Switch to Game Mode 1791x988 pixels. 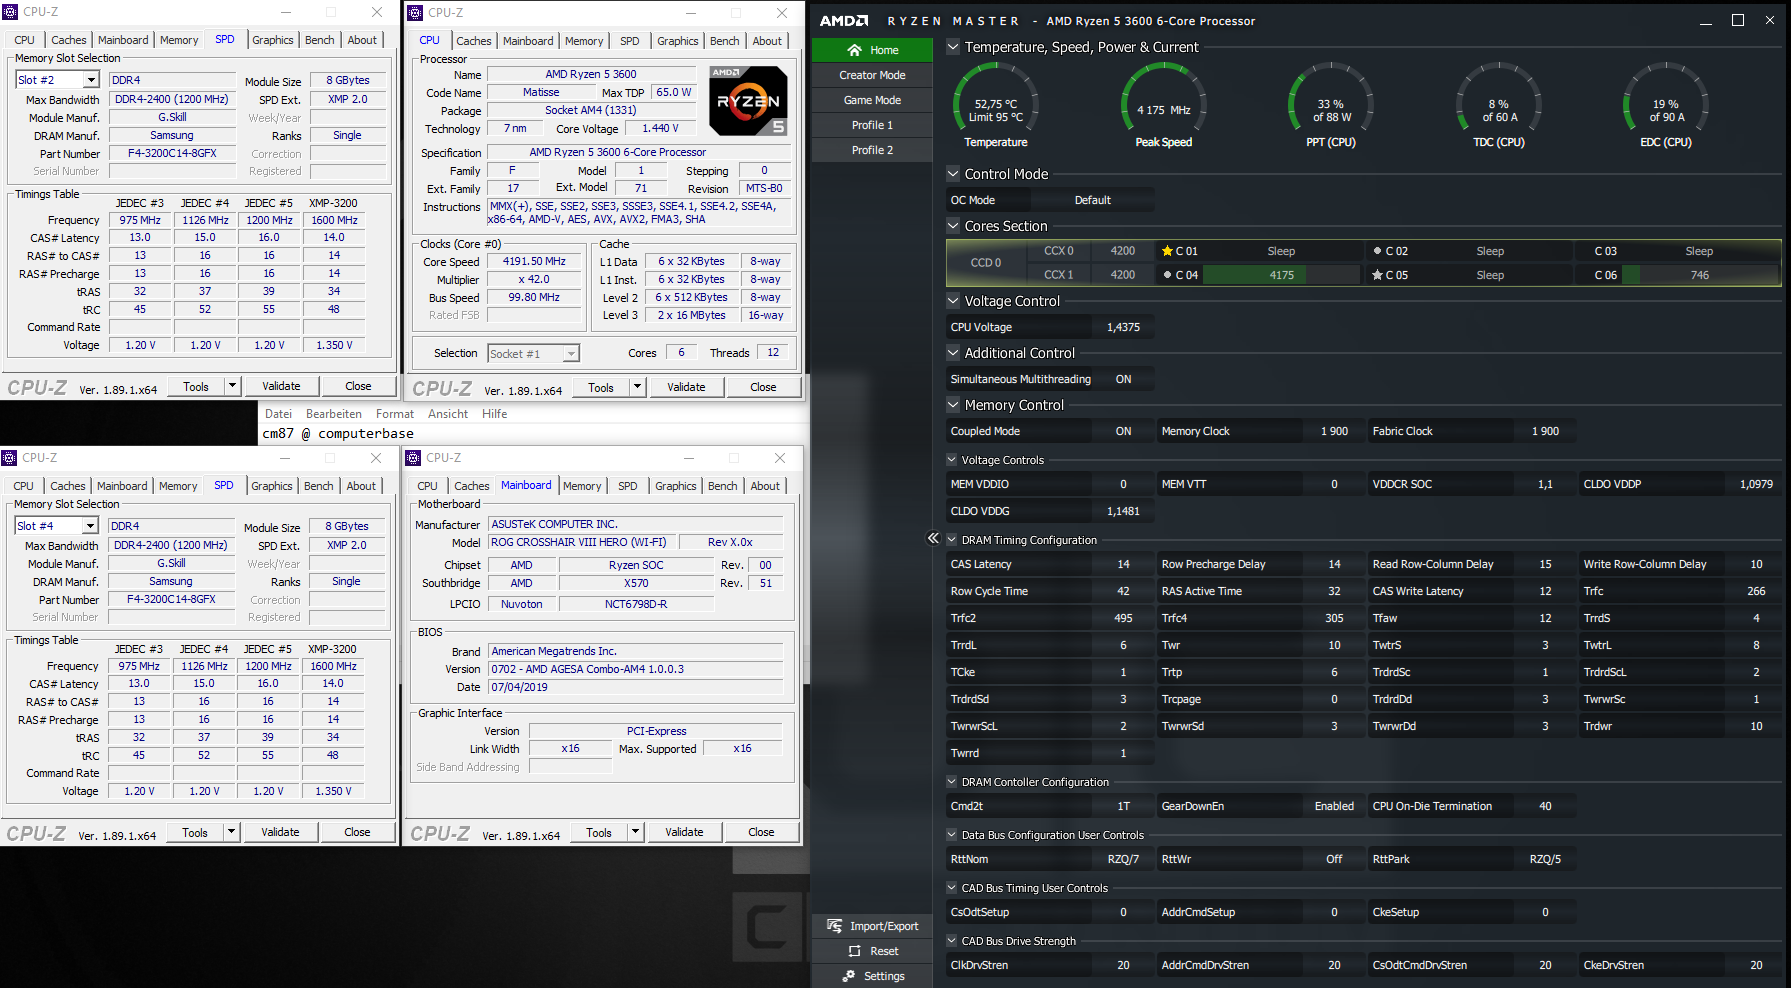pyautogui.click(x=872, y=100)
